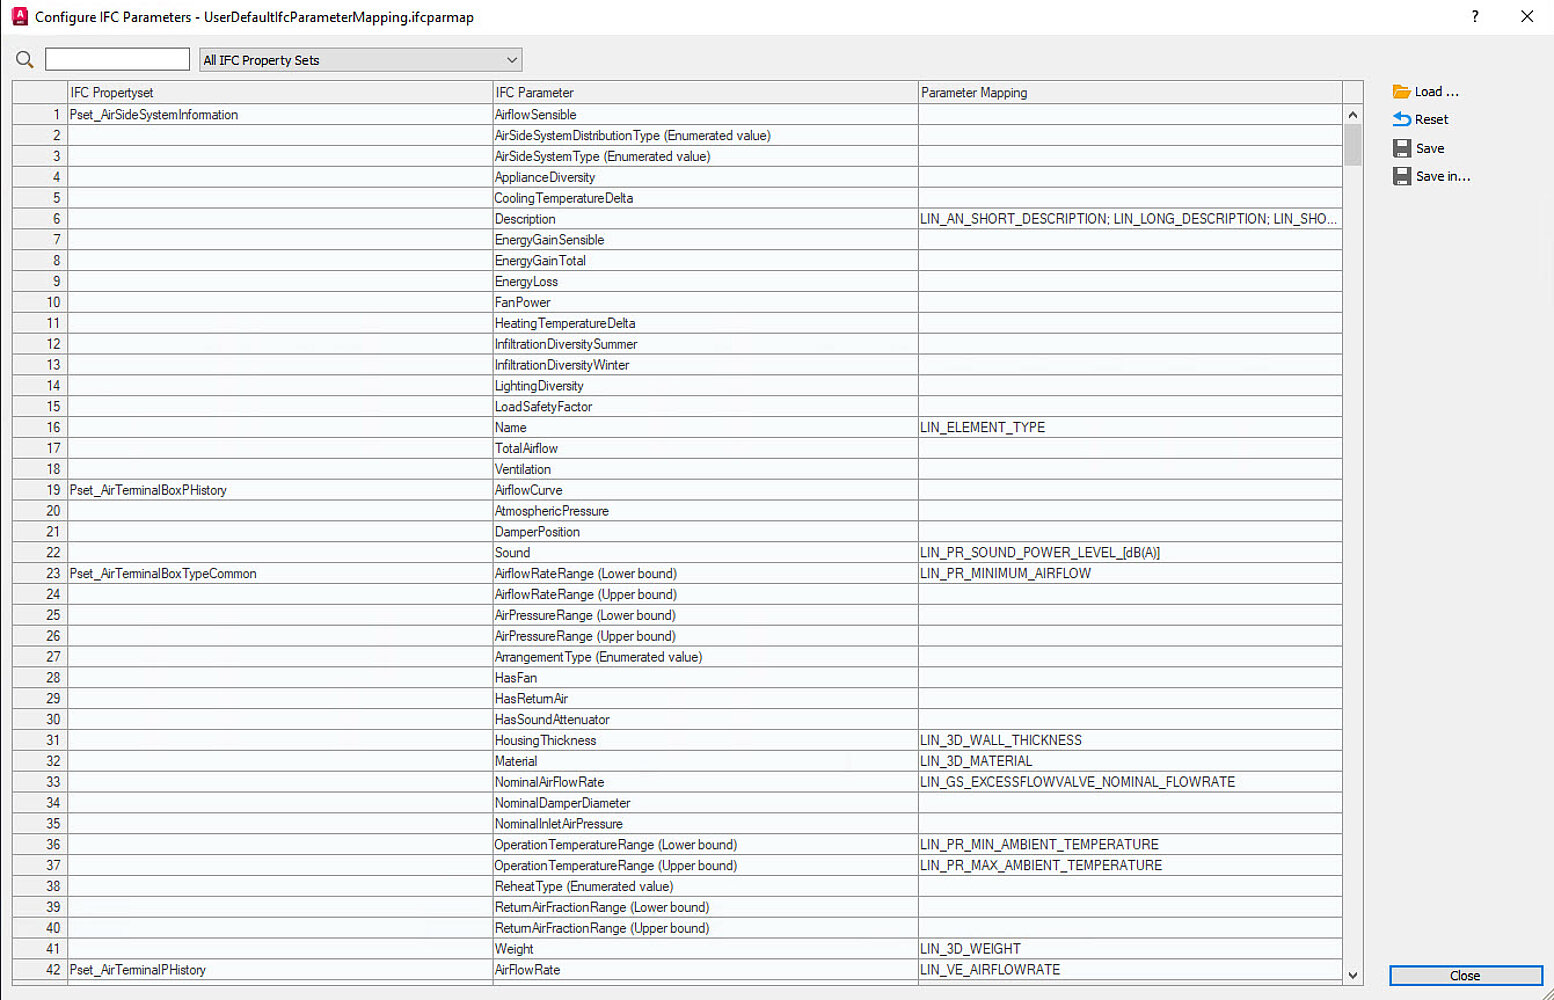The height and width of the screenshot is (1000, 1554).
Task: Click the vertical scrollbar thumb
Action: (x=1353, y=145)
